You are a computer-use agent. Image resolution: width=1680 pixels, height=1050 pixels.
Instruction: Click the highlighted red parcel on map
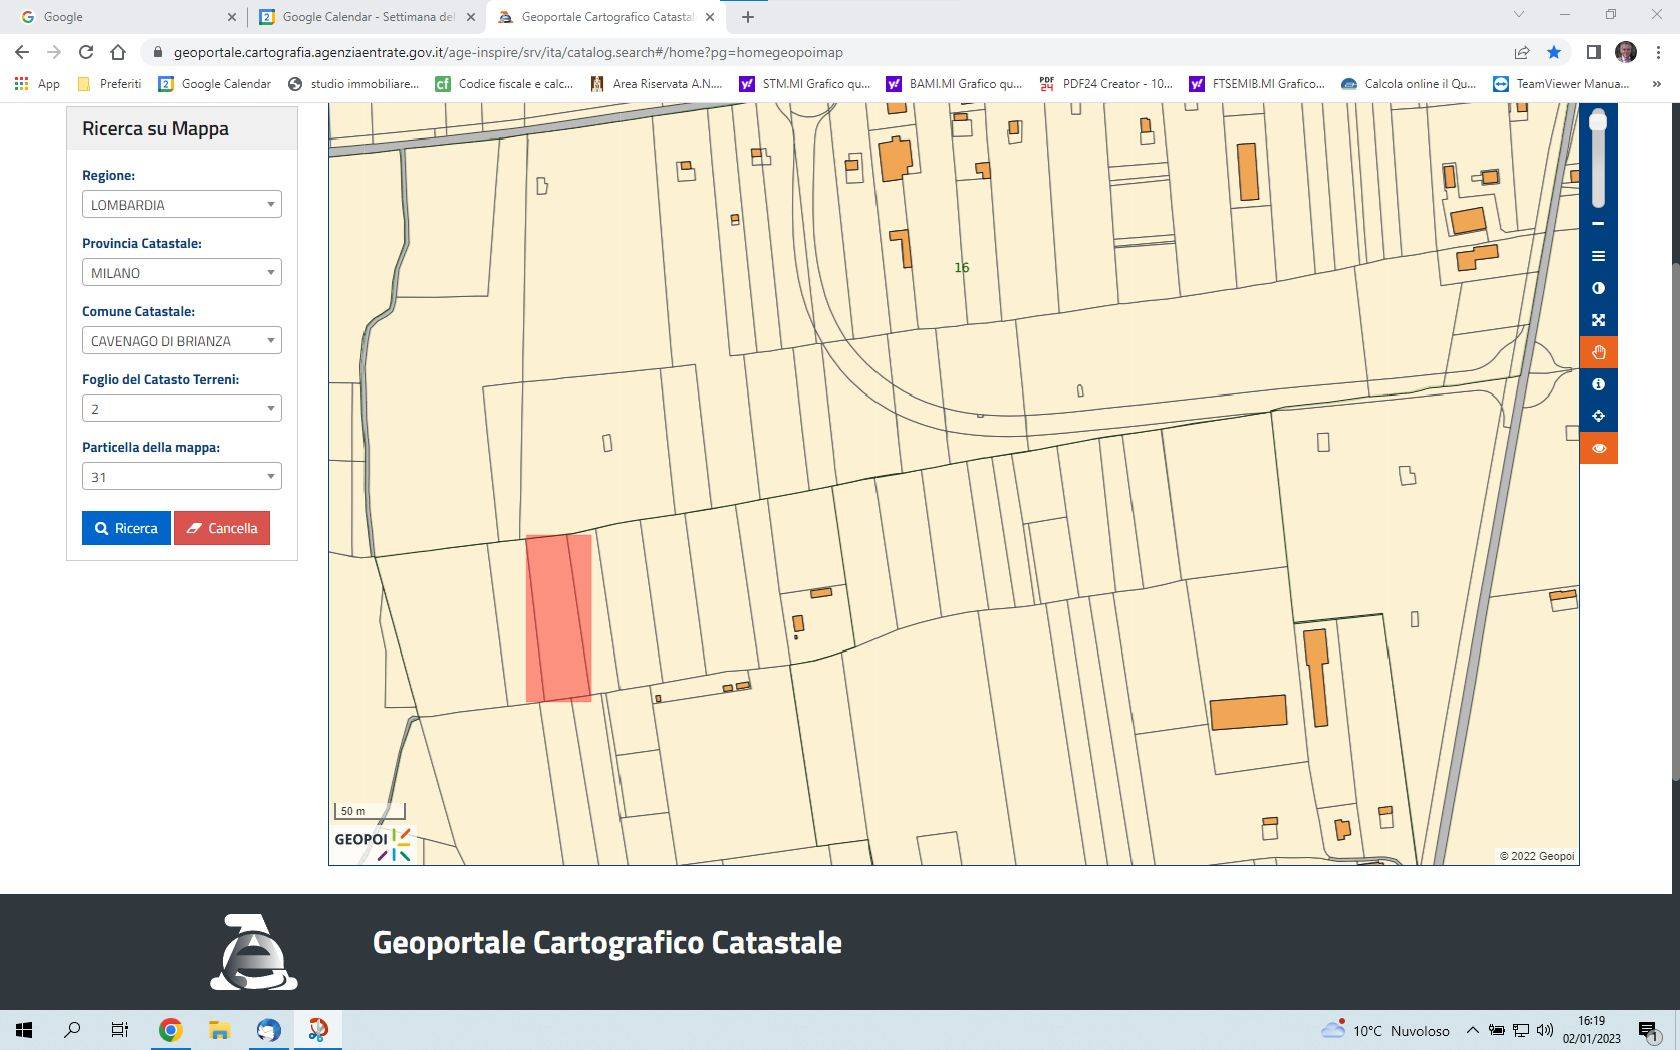point(558,618)
